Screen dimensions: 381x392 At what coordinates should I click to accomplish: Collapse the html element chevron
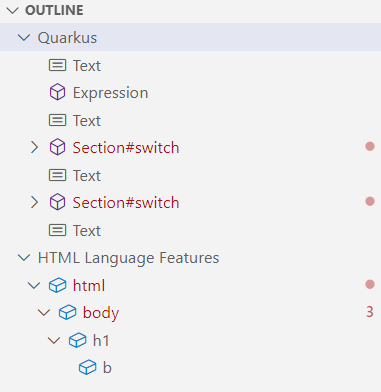click(34, 285)
